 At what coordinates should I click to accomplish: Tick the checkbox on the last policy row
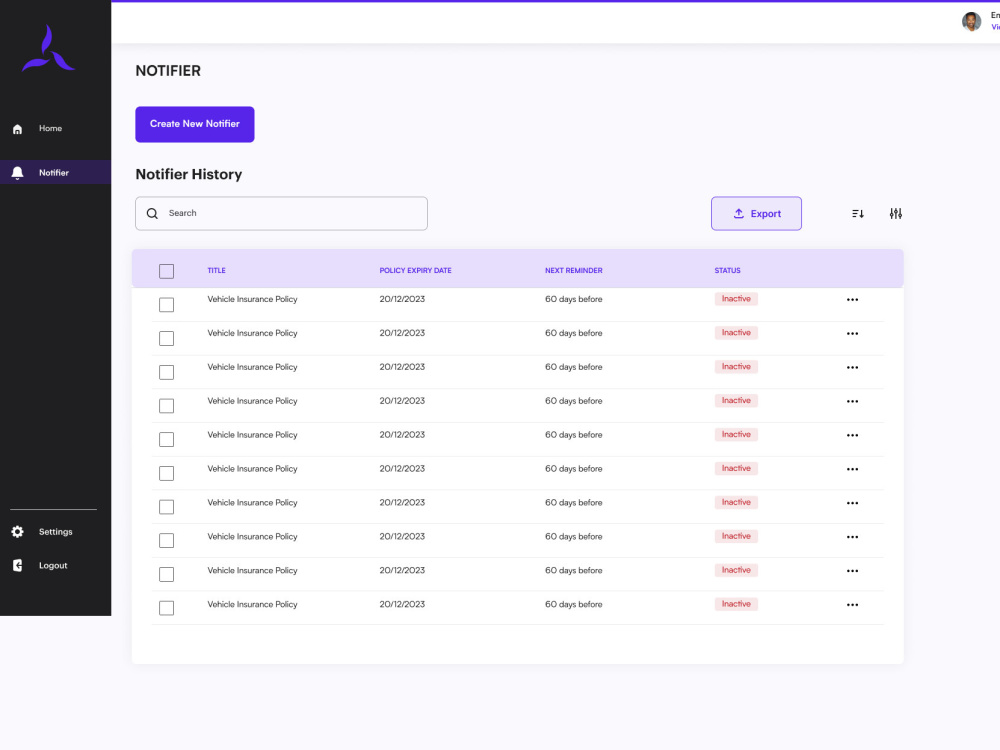click(x=166, y=608)
